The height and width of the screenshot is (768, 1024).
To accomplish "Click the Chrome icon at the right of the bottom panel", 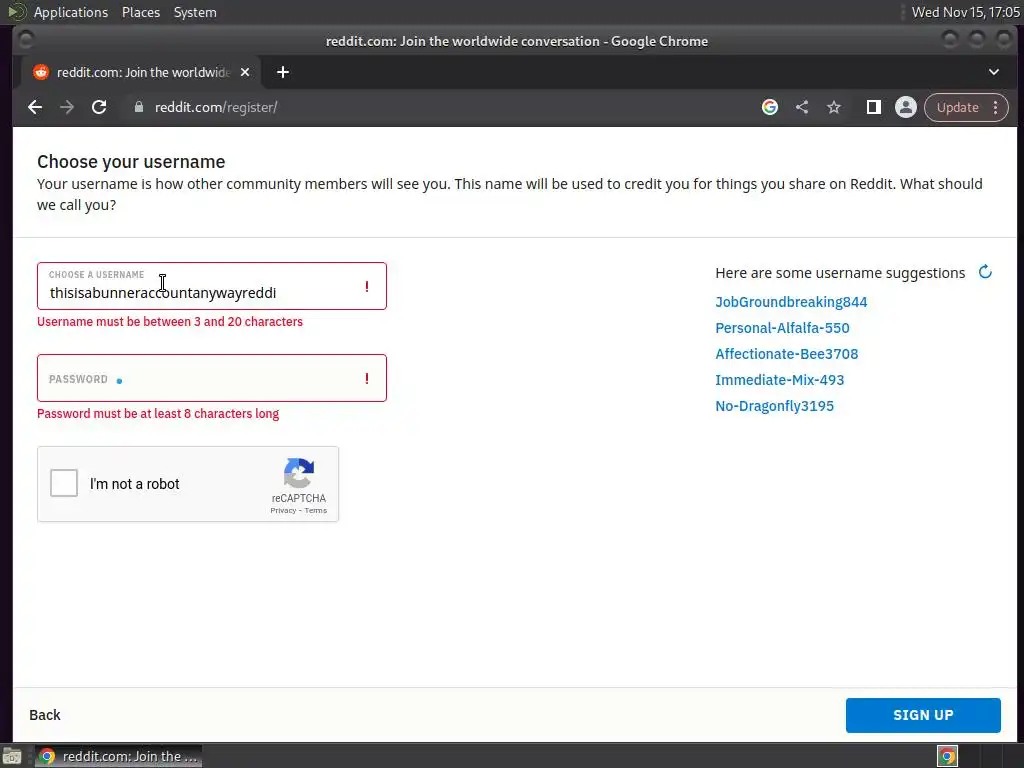I will coord(948,756).
